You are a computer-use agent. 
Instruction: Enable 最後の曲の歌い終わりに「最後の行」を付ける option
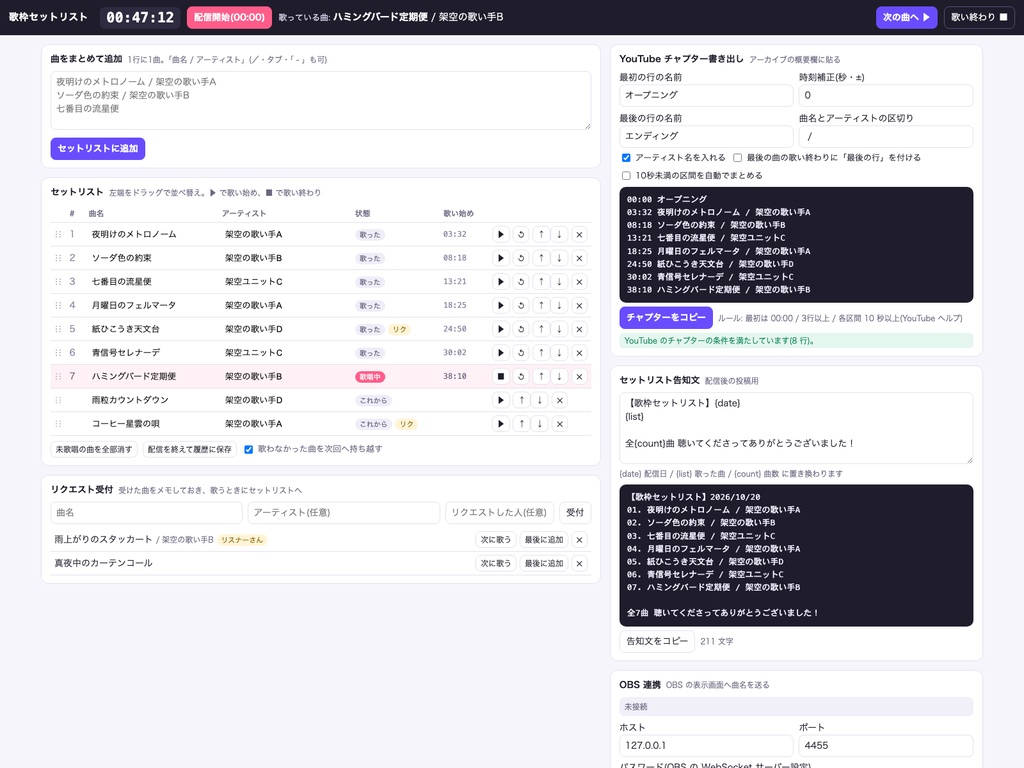pos(737,157)
